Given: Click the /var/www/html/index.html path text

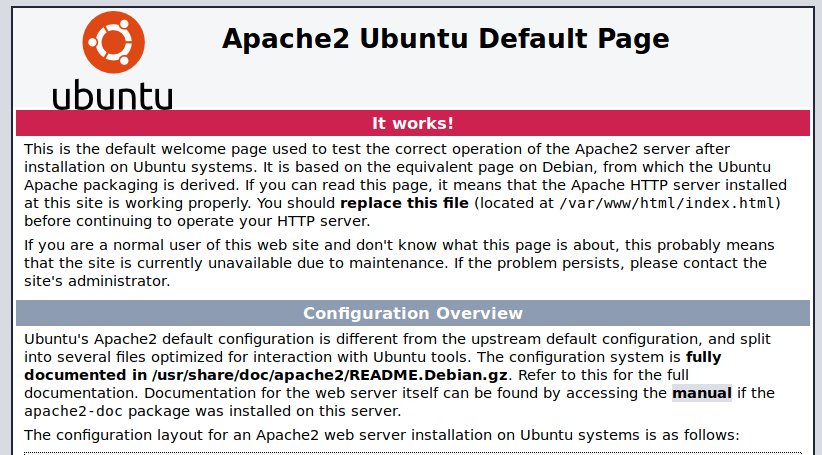Looking at the screenshot, I should pos(667,203).
